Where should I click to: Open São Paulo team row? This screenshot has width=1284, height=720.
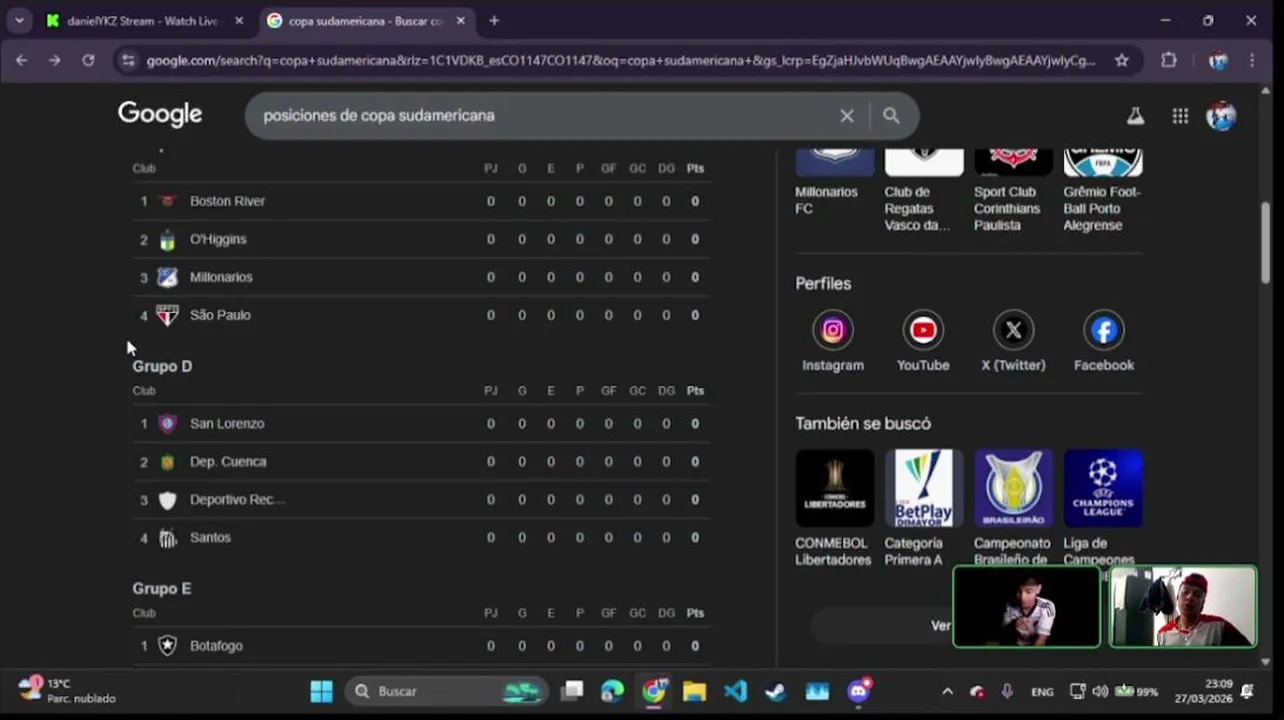420,315
